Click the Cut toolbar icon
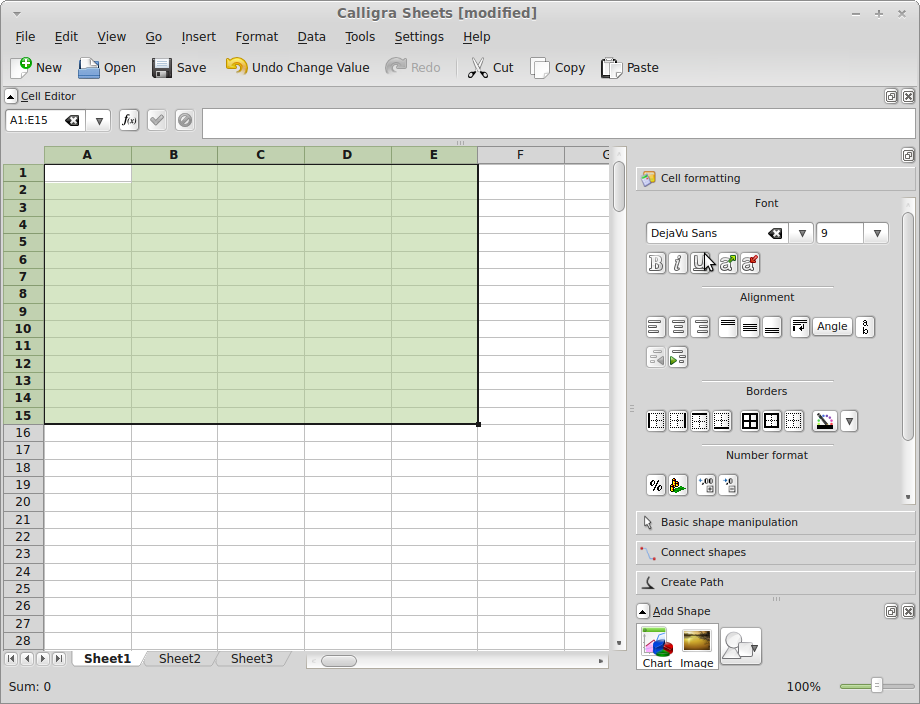 click(490, 68)
